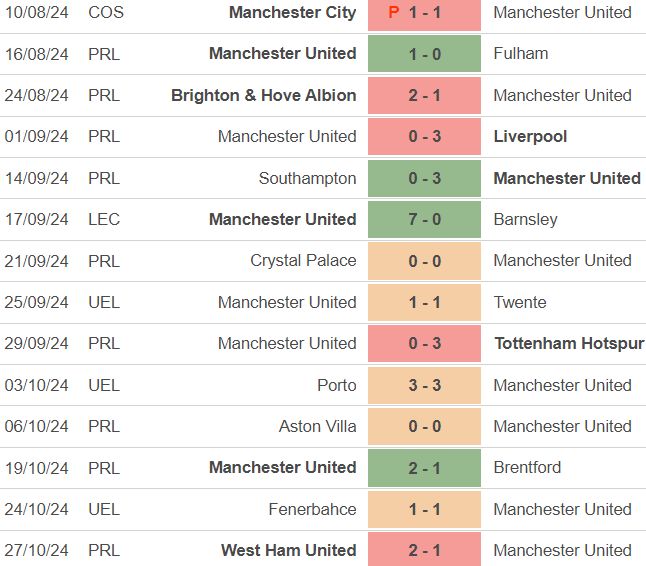Image resolution: width=646 pixels, height=566 pixels.
Task: Click the Tottenham Hotspur team name
Action: click(x=569, y=344)
